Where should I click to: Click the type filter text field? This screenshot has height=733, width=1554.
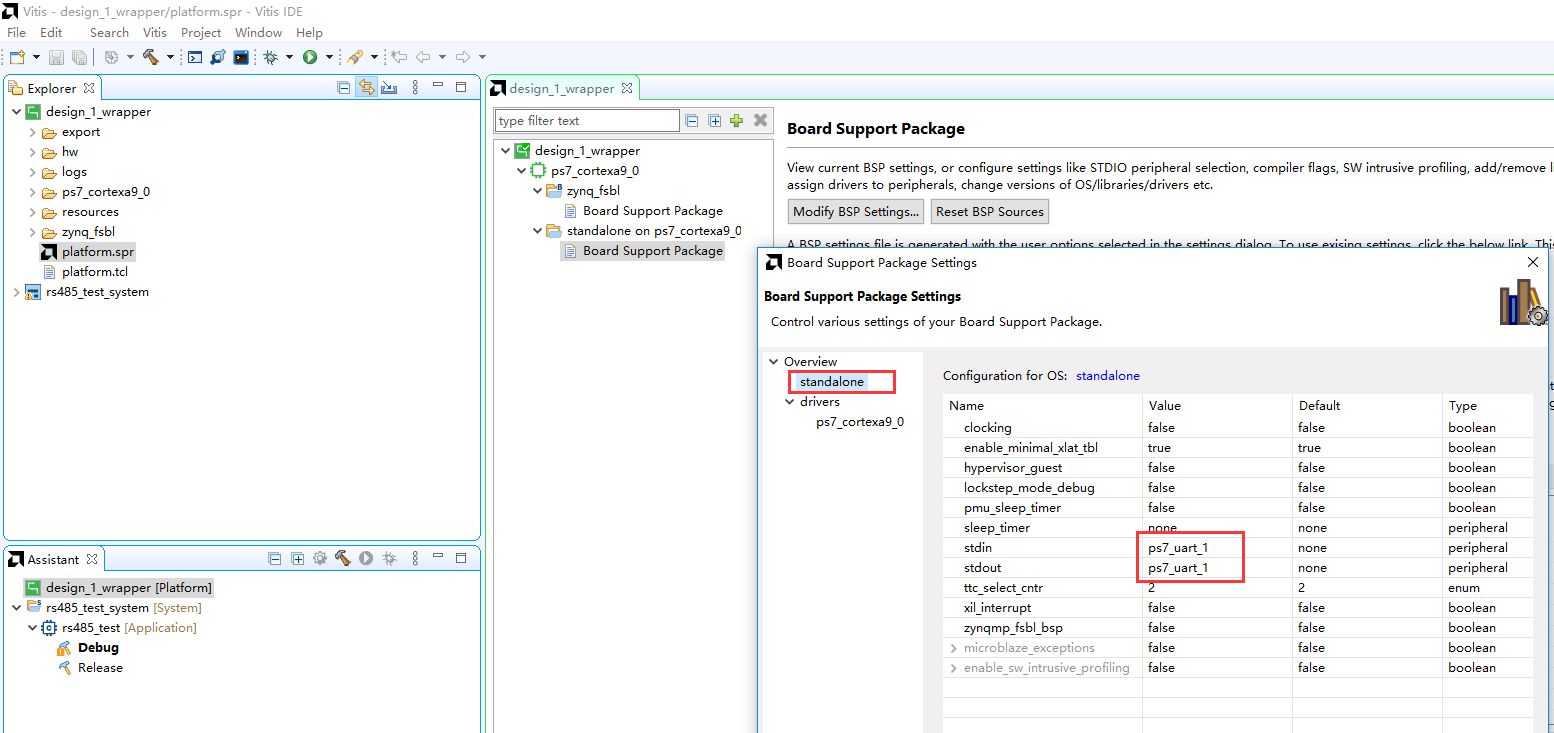point(587,121)
